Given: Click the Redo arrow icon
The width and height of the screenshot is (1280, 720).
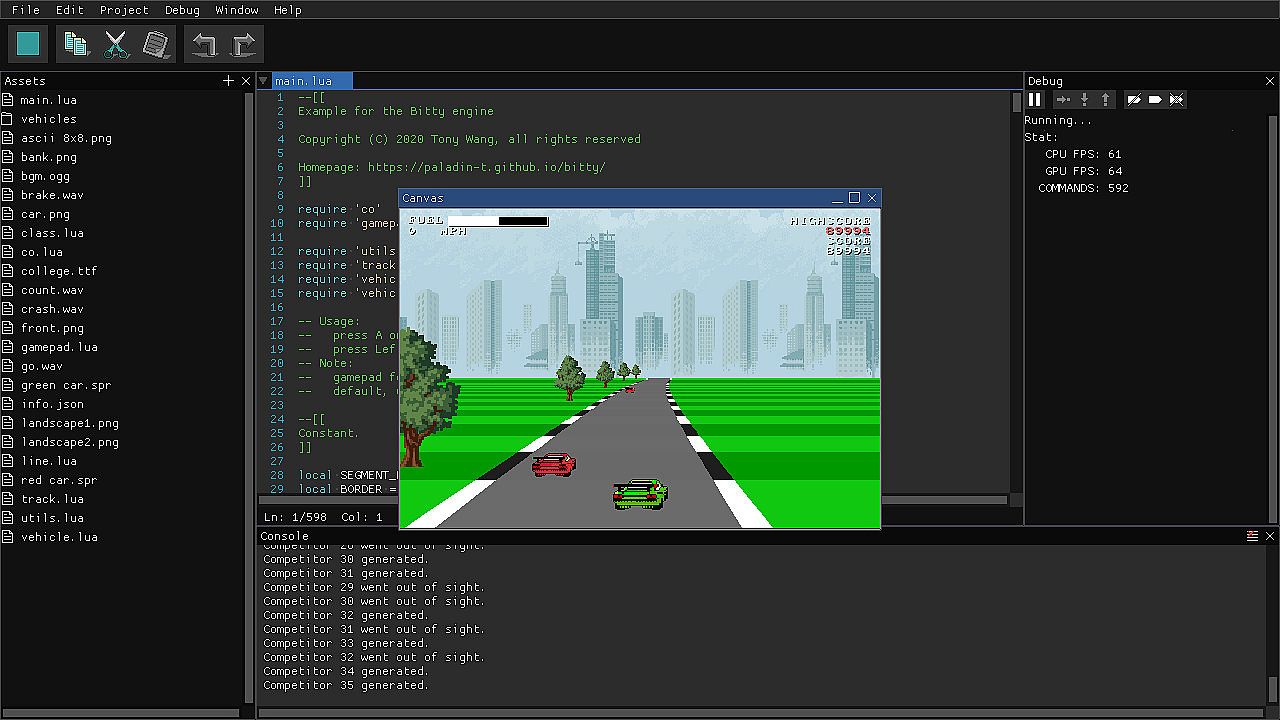Looking at the screenshot, I should coord(244,44).
